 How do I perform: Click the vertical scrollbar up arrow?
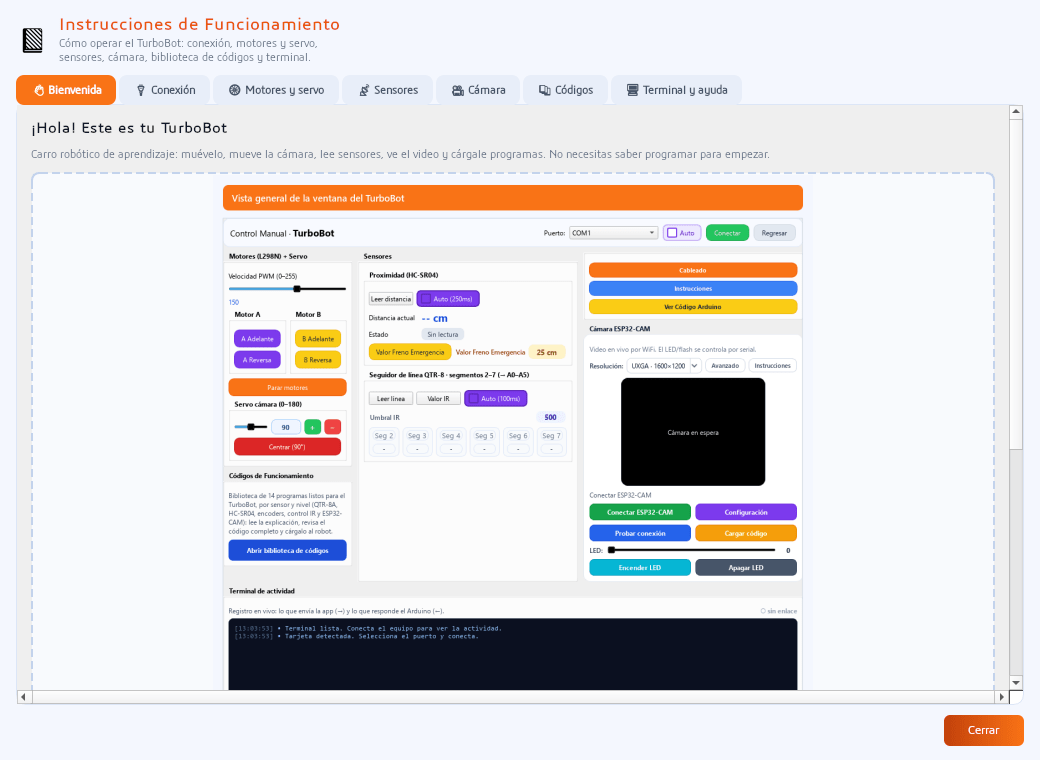[x=1015, y=112]
